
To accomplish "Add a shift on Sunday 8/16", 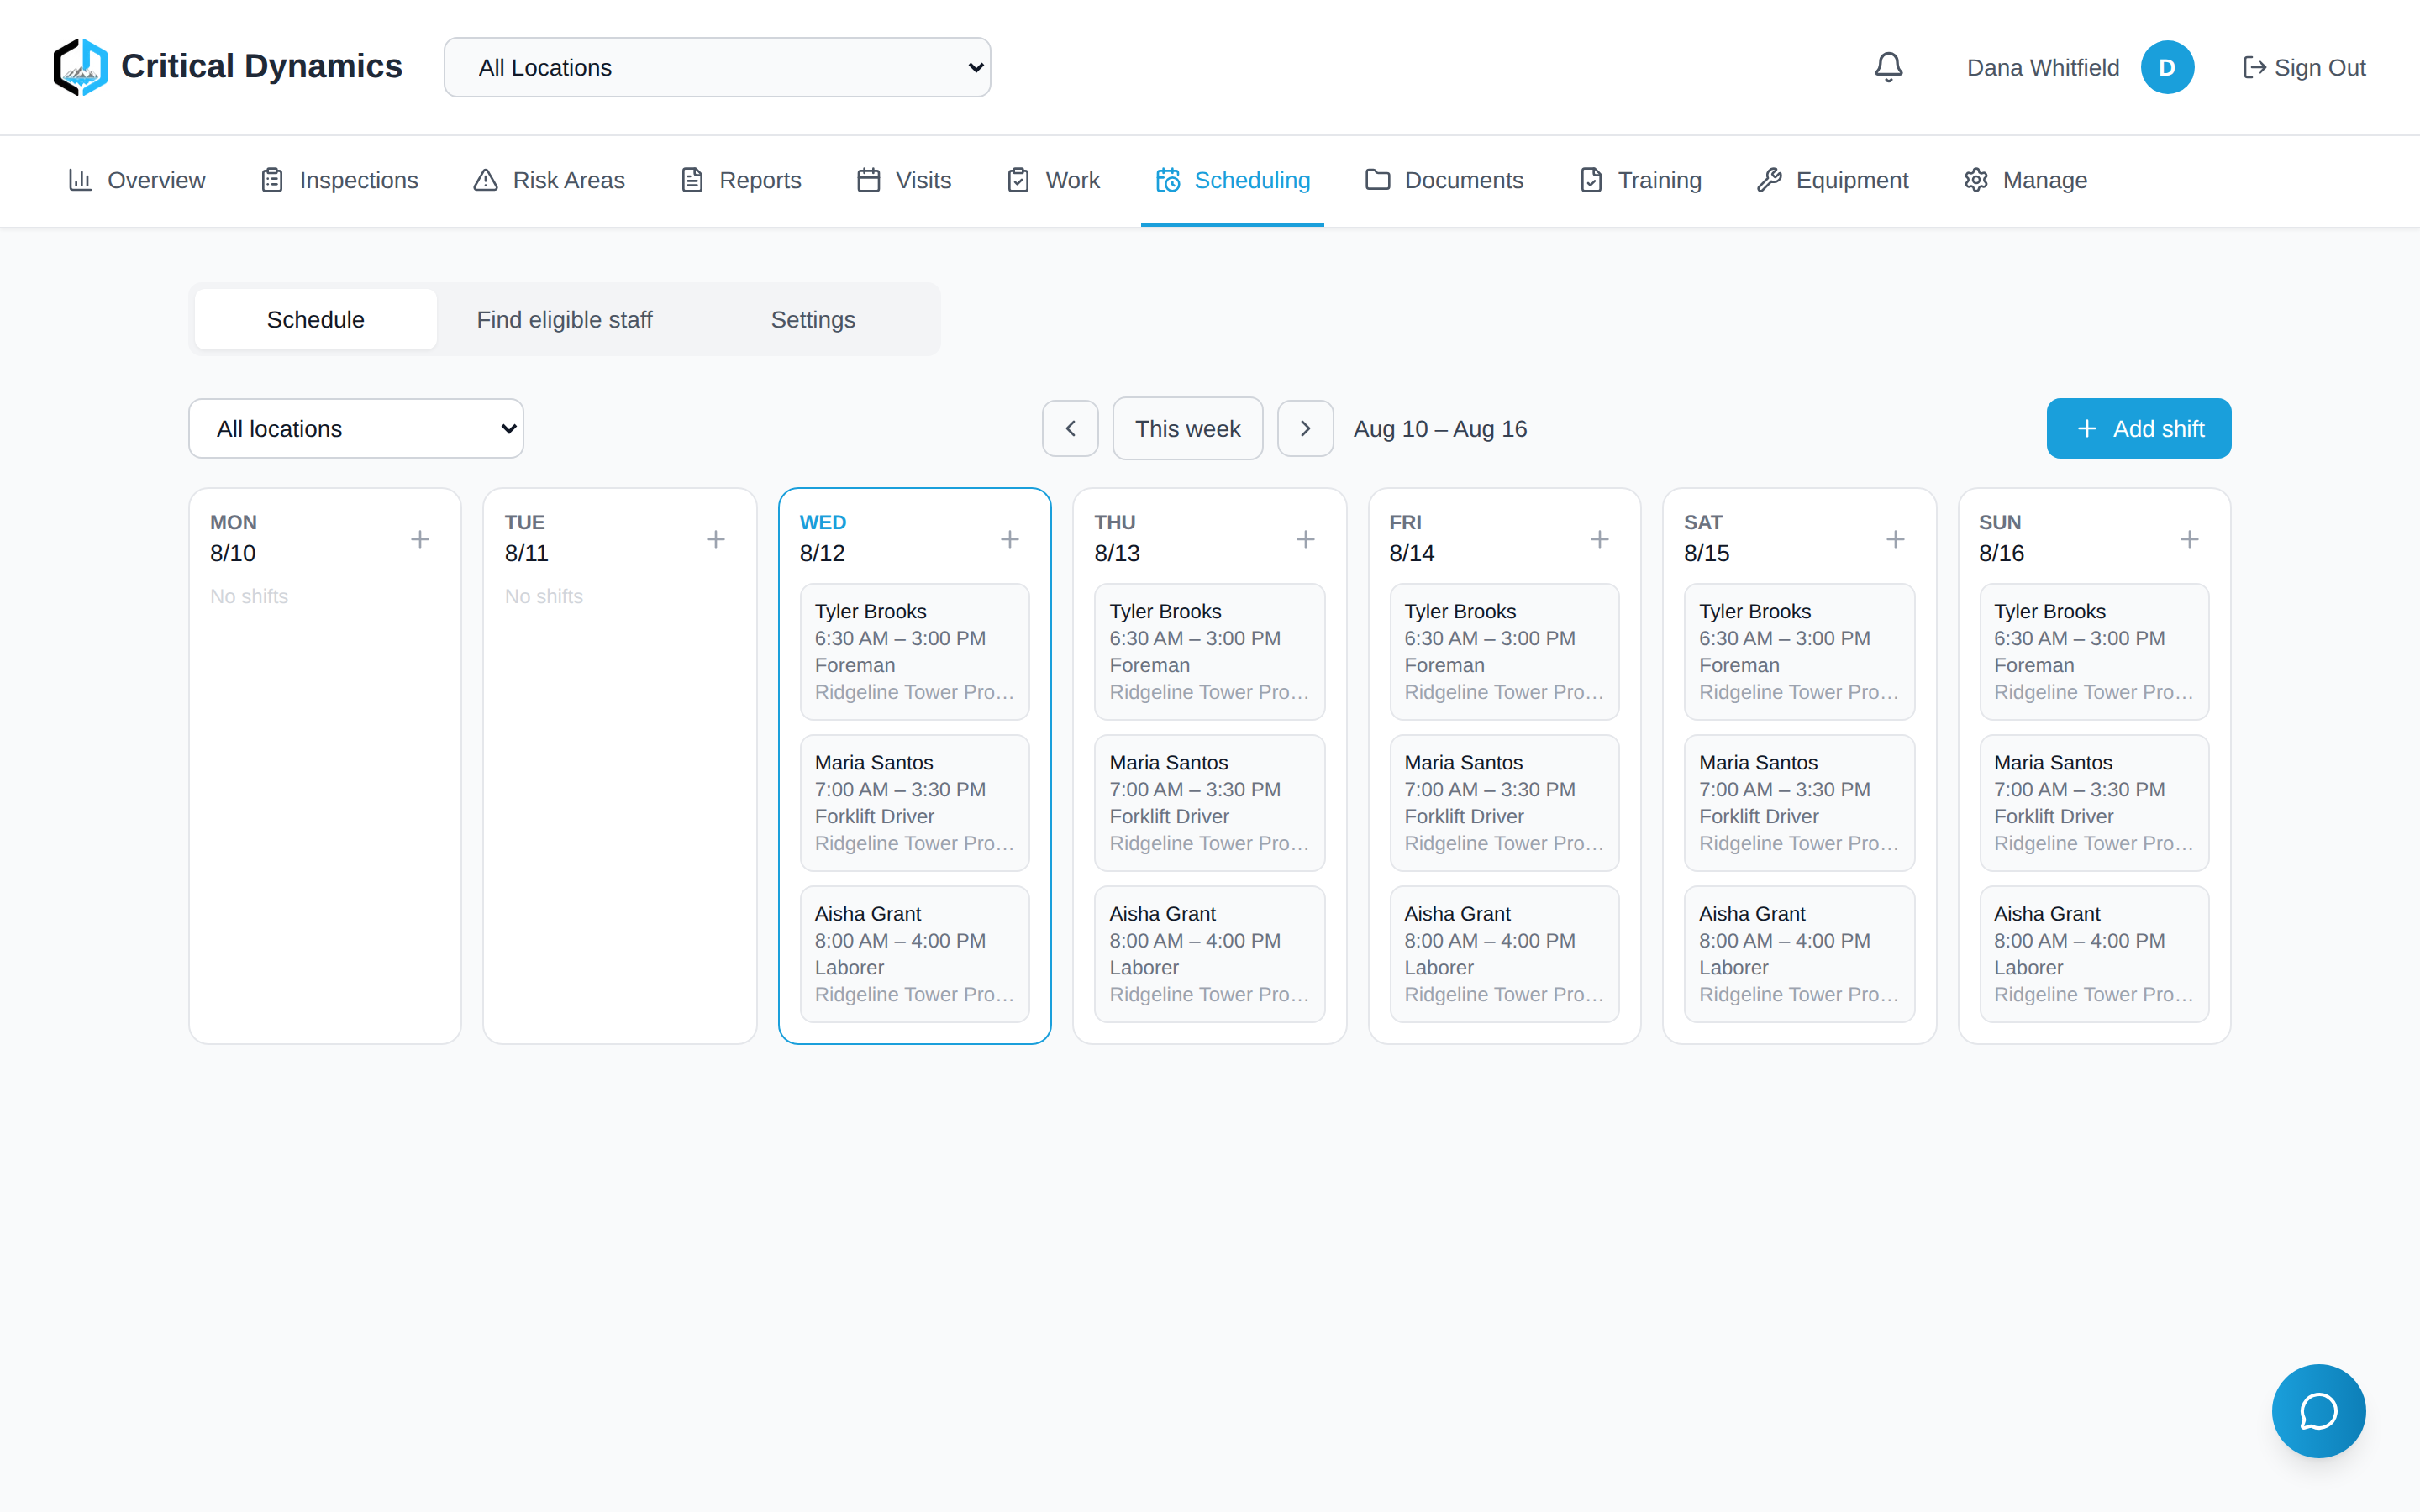I will [x=2189, y=540].
